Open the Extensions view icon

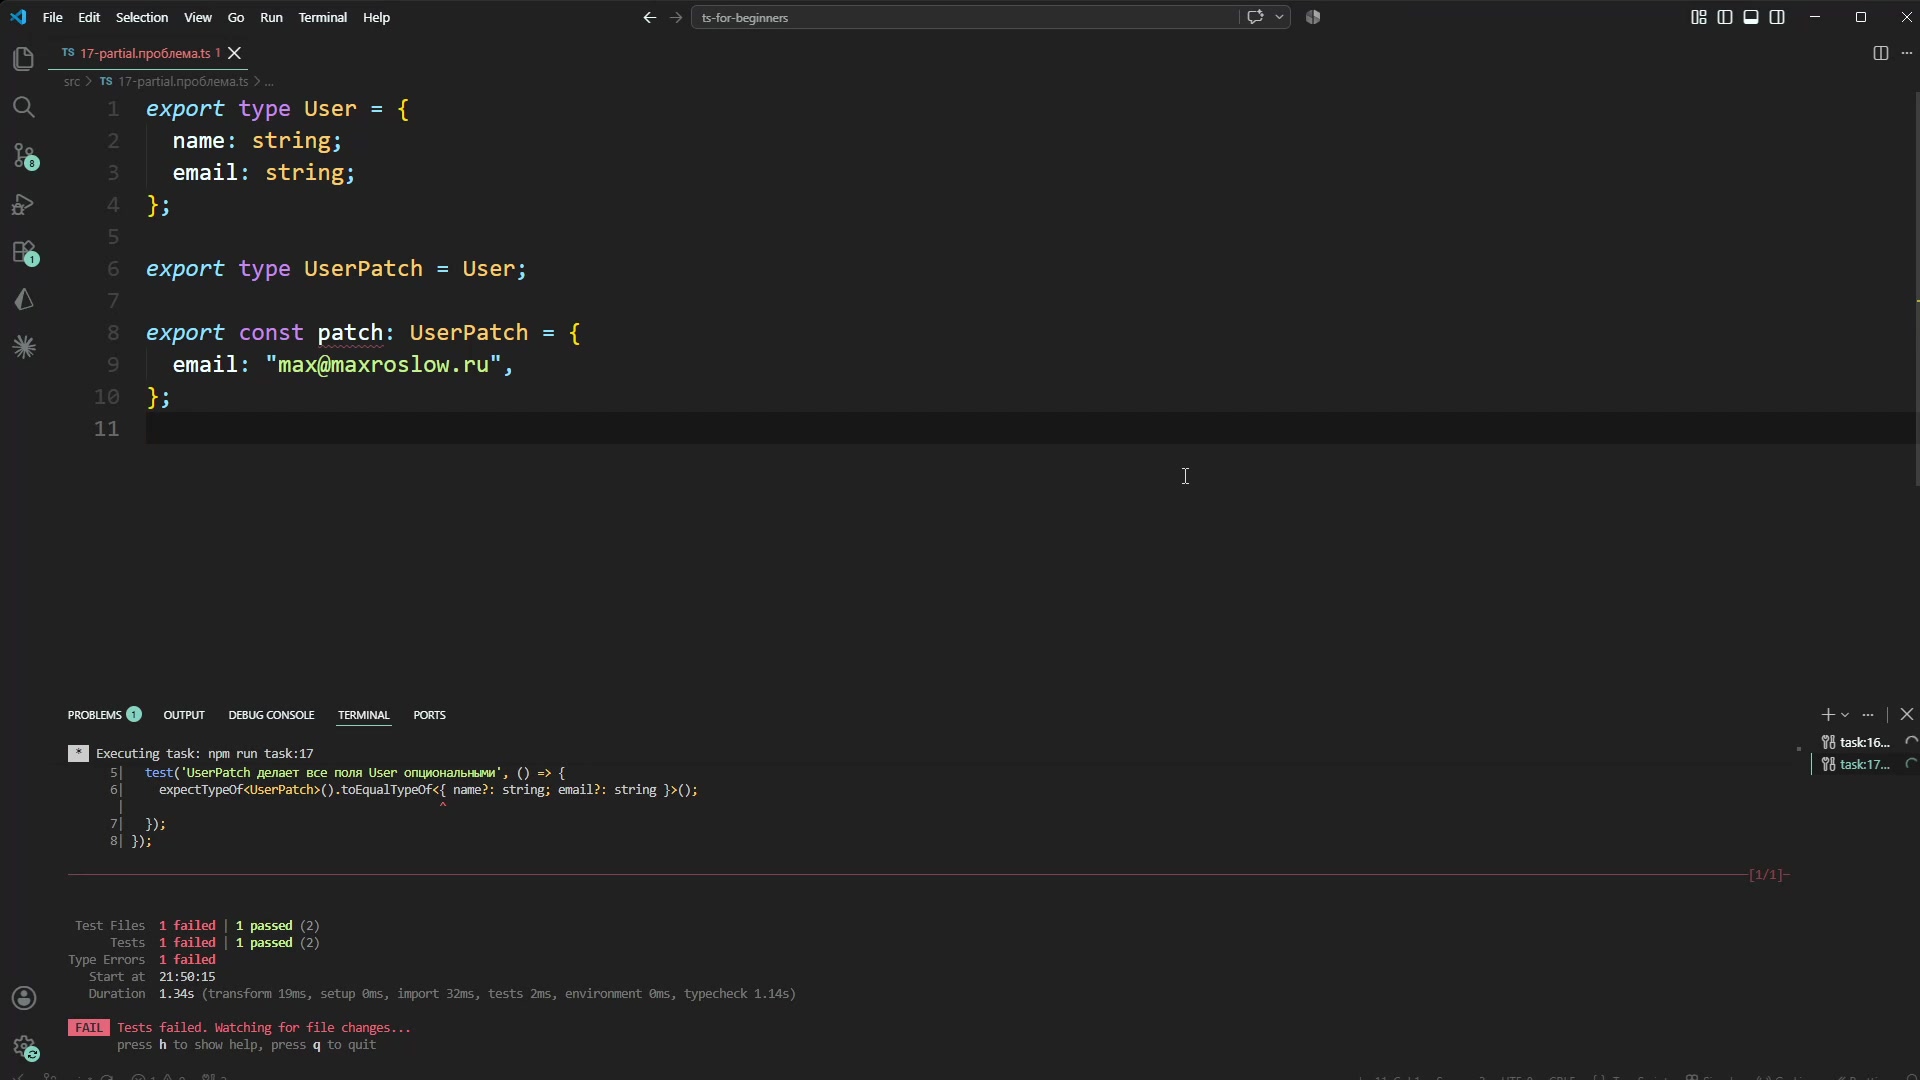pos(24,252)
